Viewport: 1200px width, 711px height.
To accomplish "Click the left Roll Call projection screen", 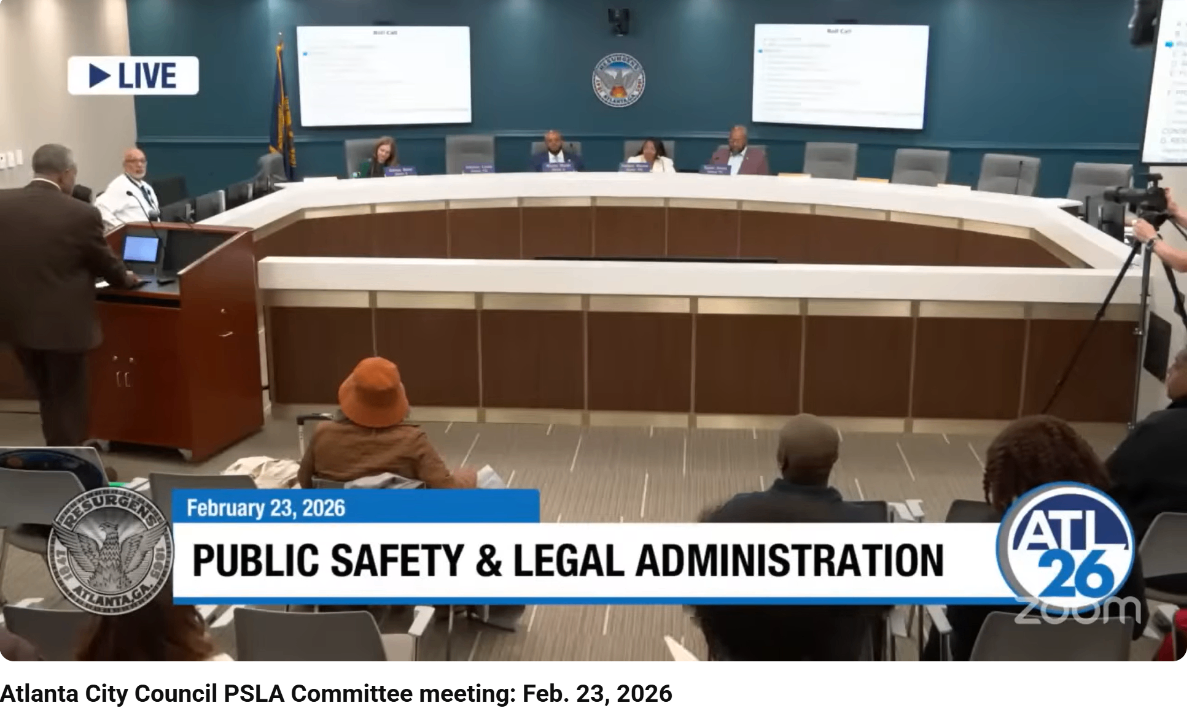I will click(383, 75).
